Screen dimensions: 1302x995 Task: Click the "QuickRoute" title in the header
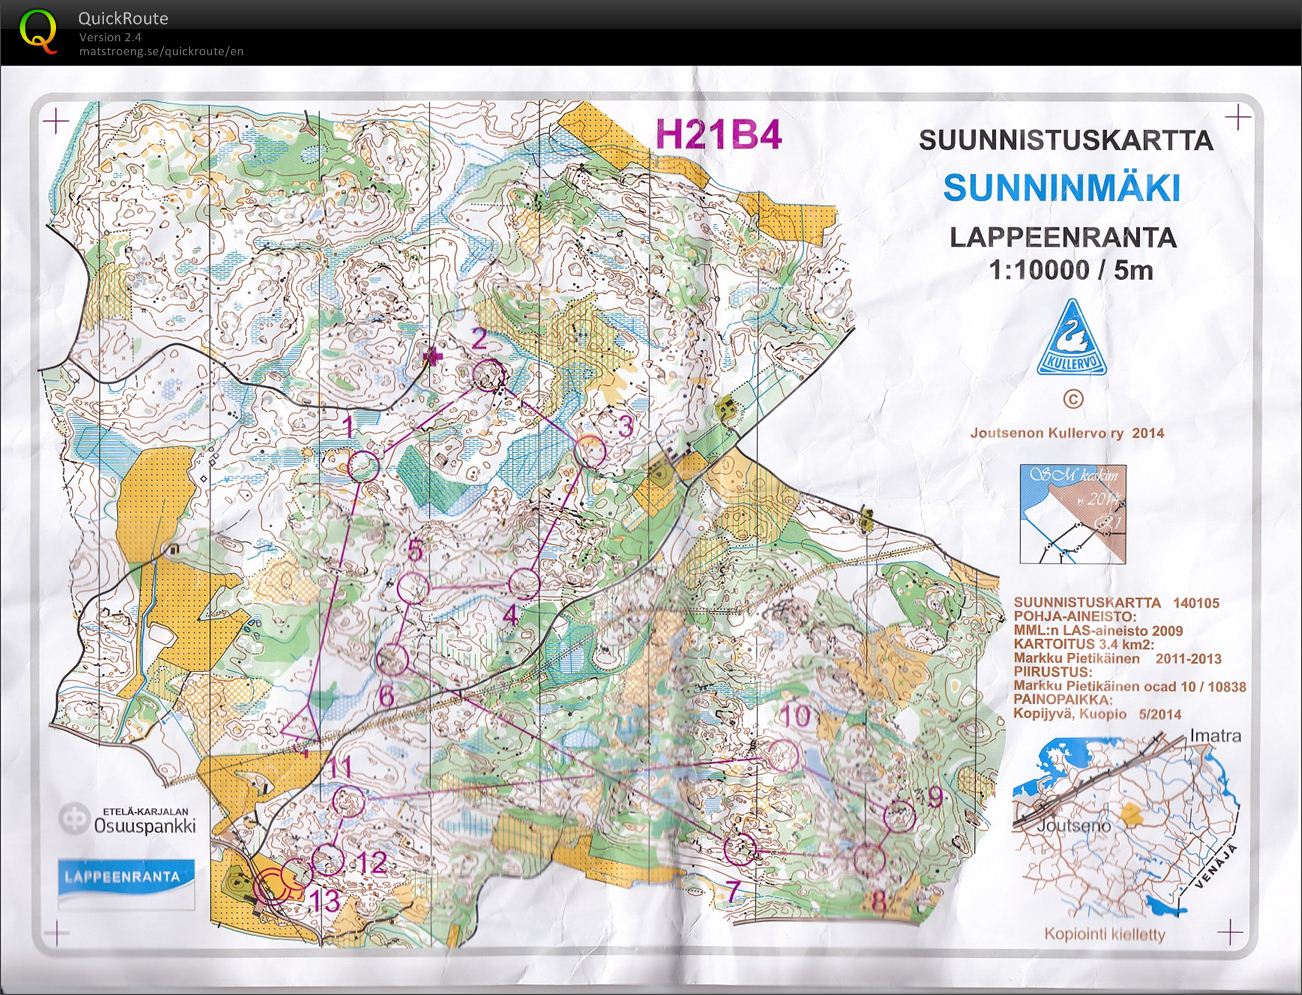click(x=123, y=18)
